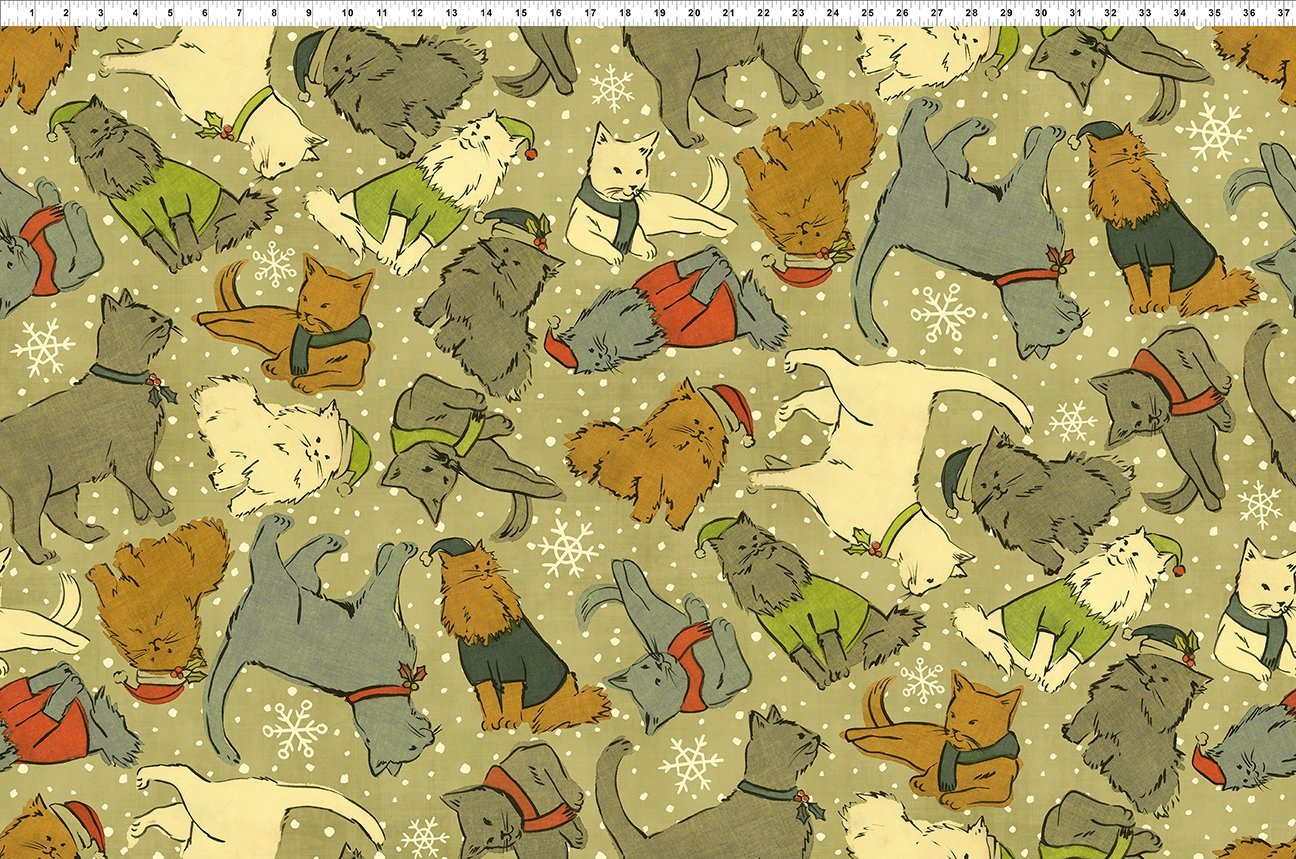Click the 1 inch mark on ruler
Viewport: 1296px width, 859px height.
(x=31, y=13)
